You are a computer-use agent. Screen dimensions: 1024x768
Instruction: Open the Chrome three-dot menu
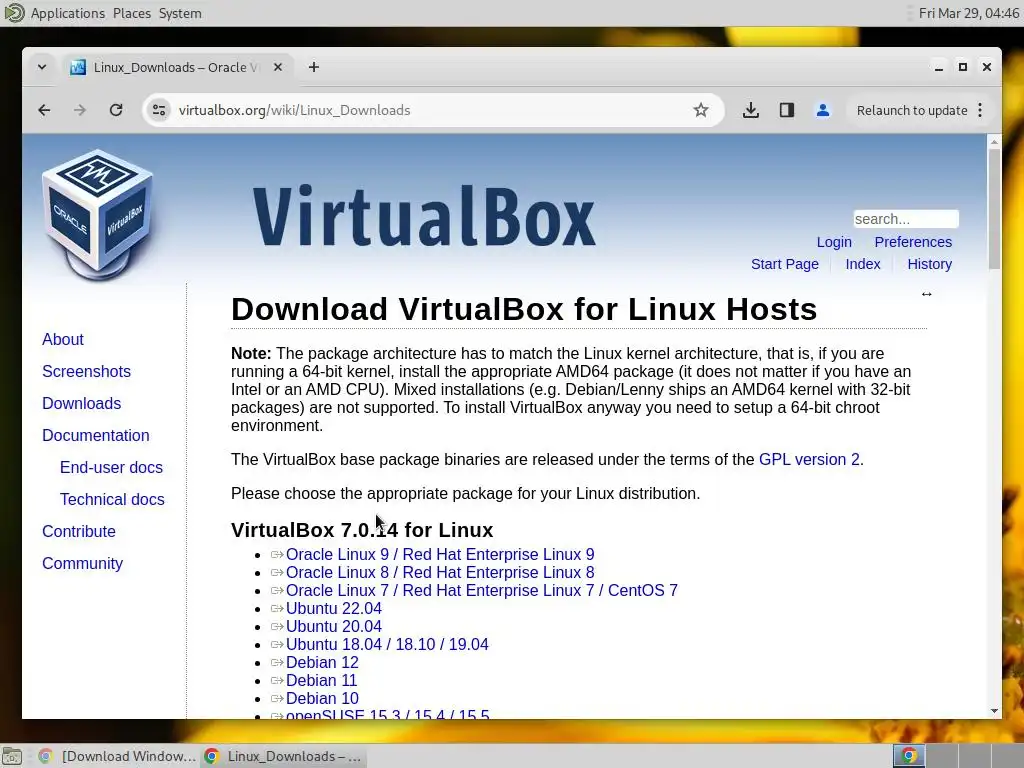click(980, 110)
